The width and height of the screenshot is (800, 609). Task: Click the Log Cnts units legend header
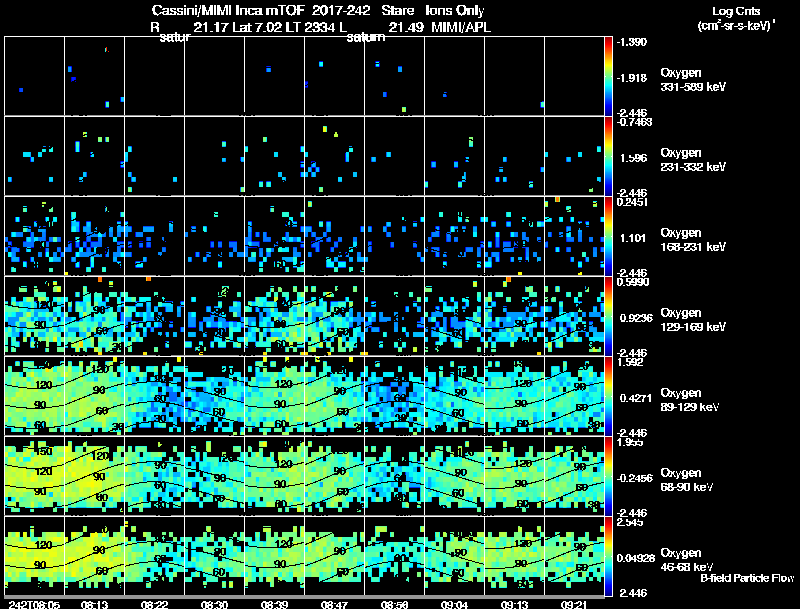pos(736,18)
